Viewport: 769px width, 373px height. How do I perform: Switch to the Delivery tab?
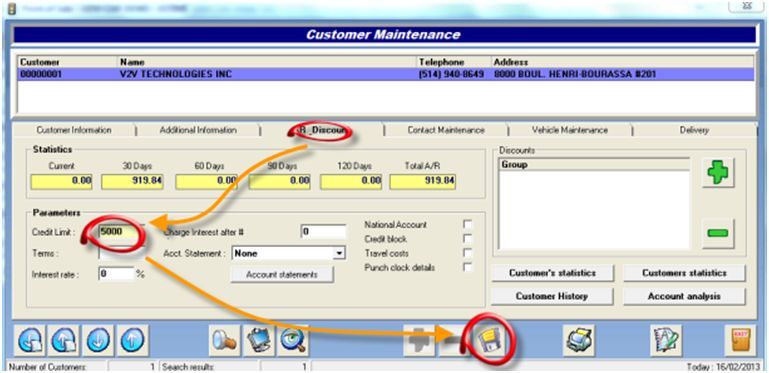point(694,130)
